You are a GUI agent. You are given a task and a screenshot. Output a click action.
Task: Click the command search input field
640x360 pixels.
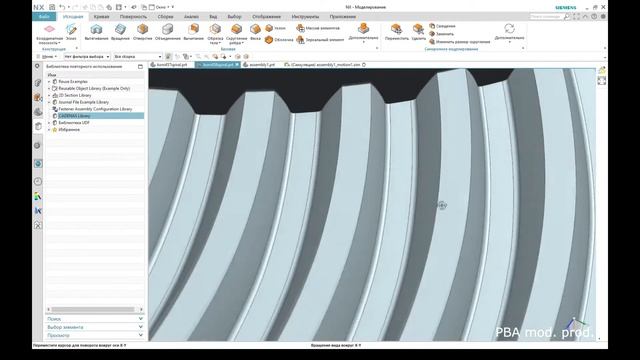[546, 16]
